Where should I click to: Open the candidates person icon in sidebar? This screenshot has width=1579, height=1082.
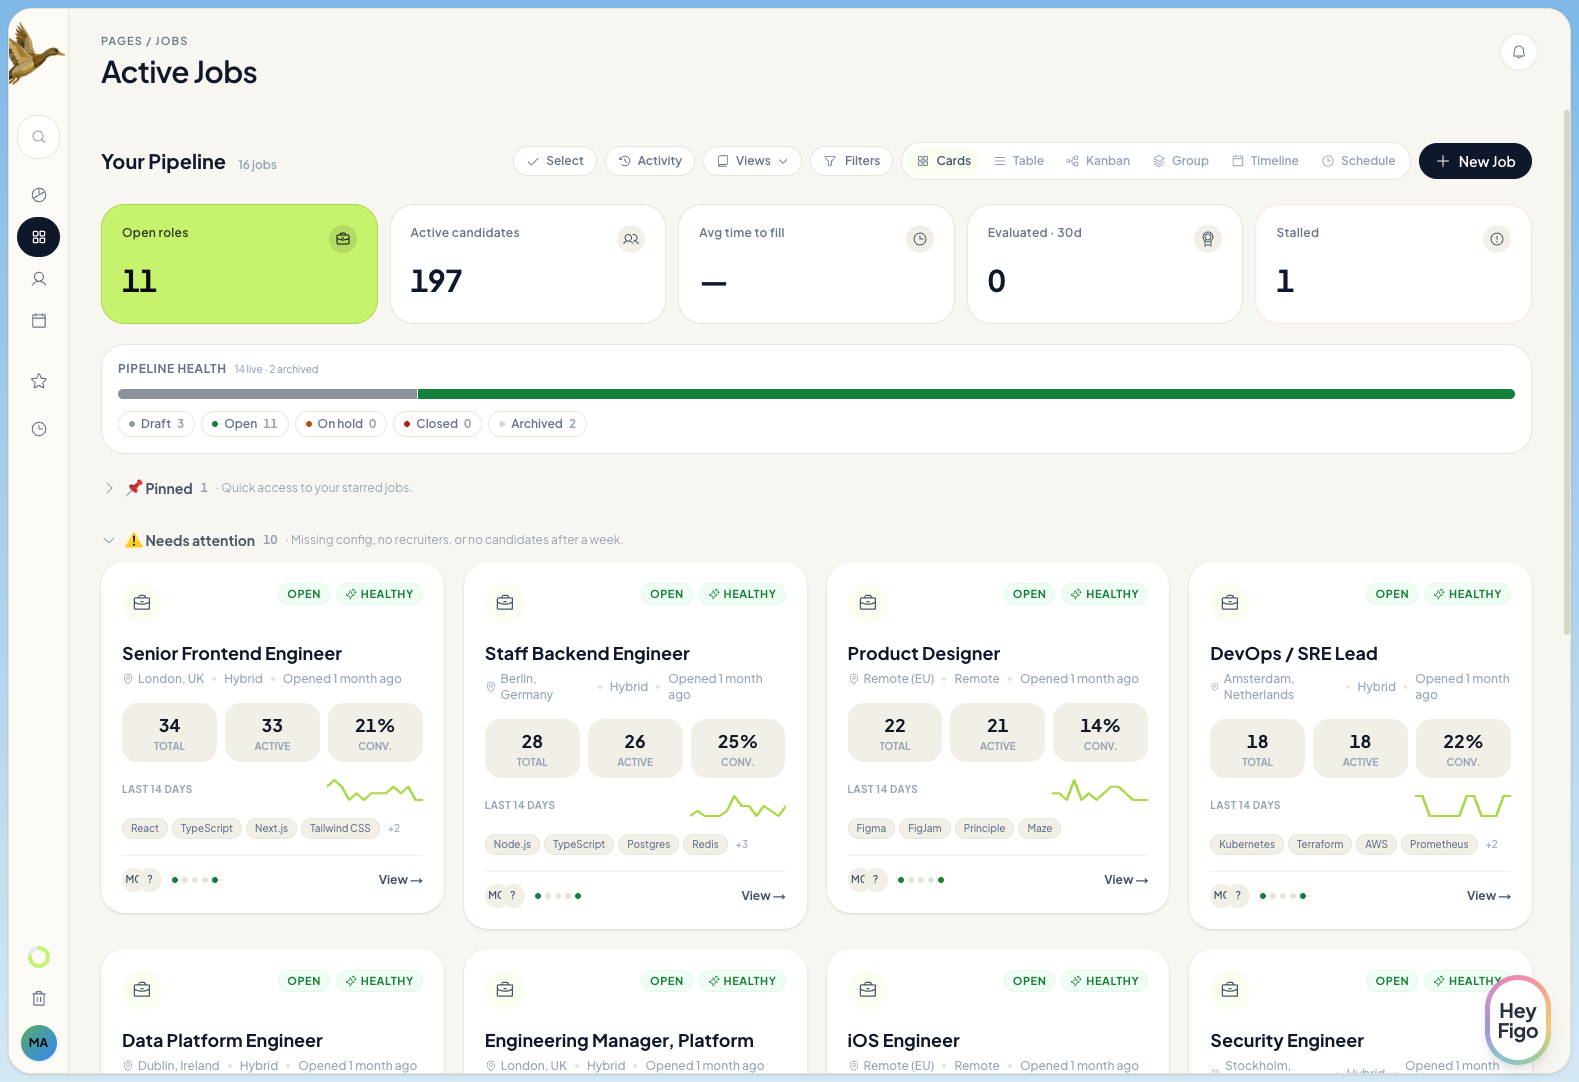pyautogui.click(x=39, y=279)
